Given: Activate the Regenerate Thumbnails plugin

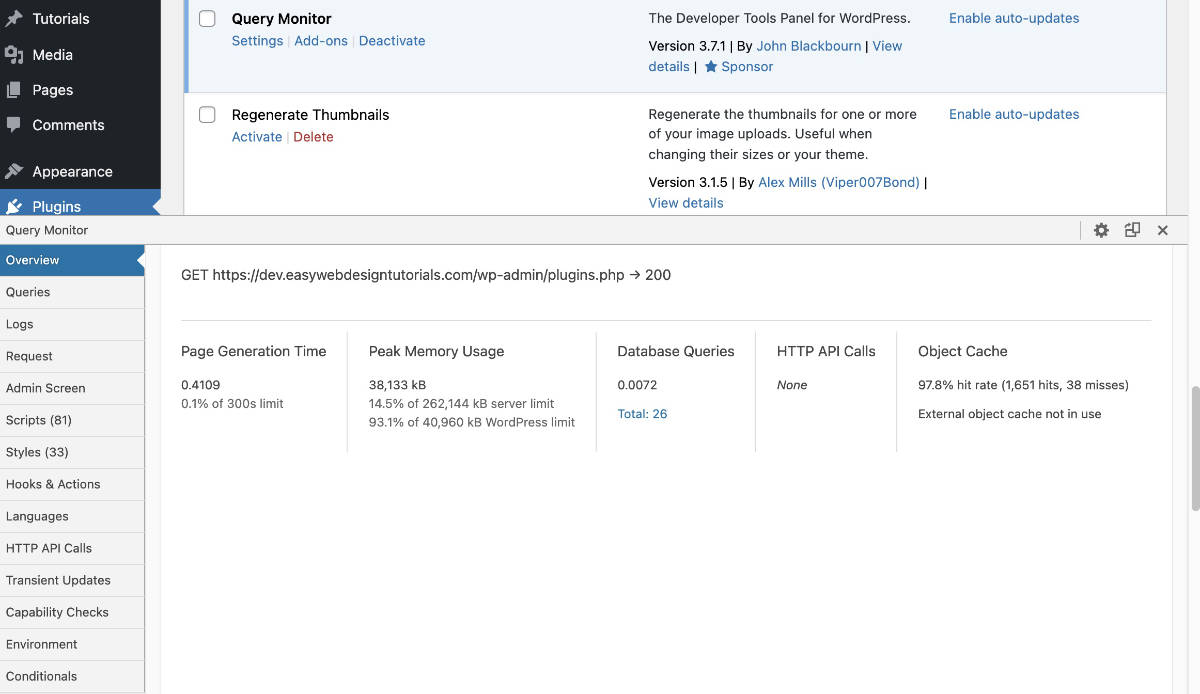Looking at the screenshot, I should click(257, 137).
